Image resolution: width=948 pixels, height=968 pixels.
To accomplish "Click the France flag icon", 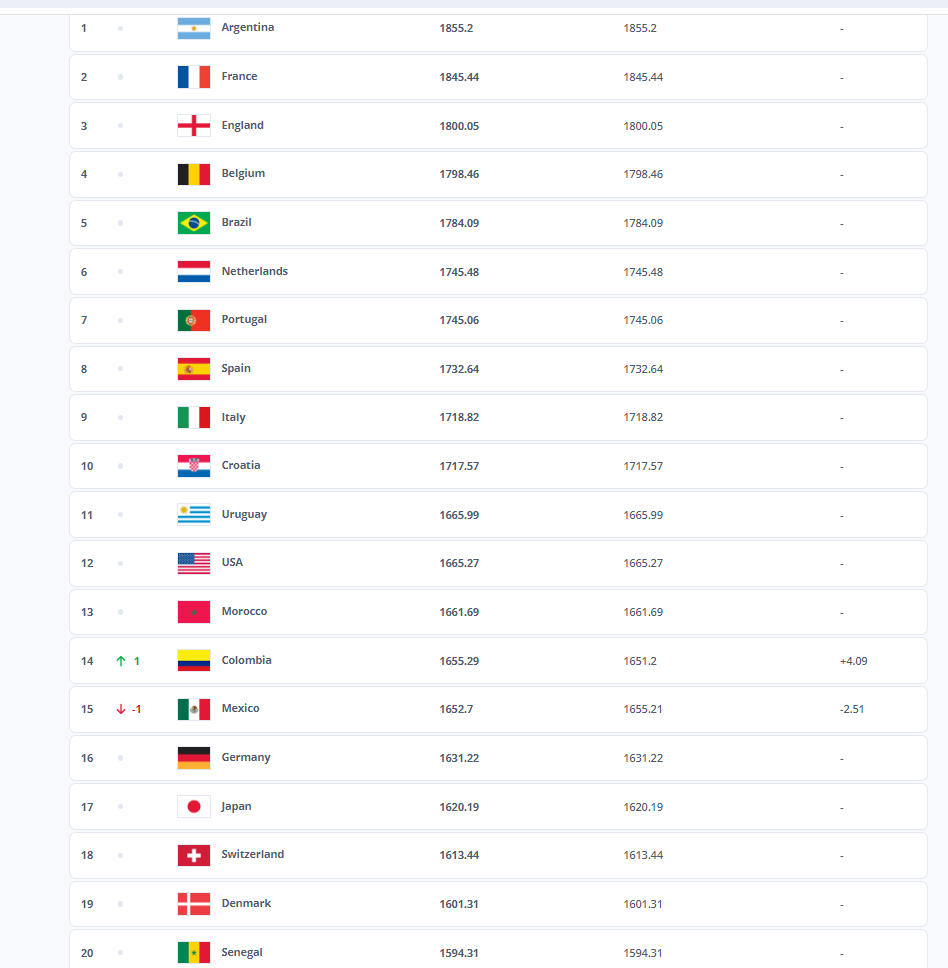I will click(x=193, y=77).
